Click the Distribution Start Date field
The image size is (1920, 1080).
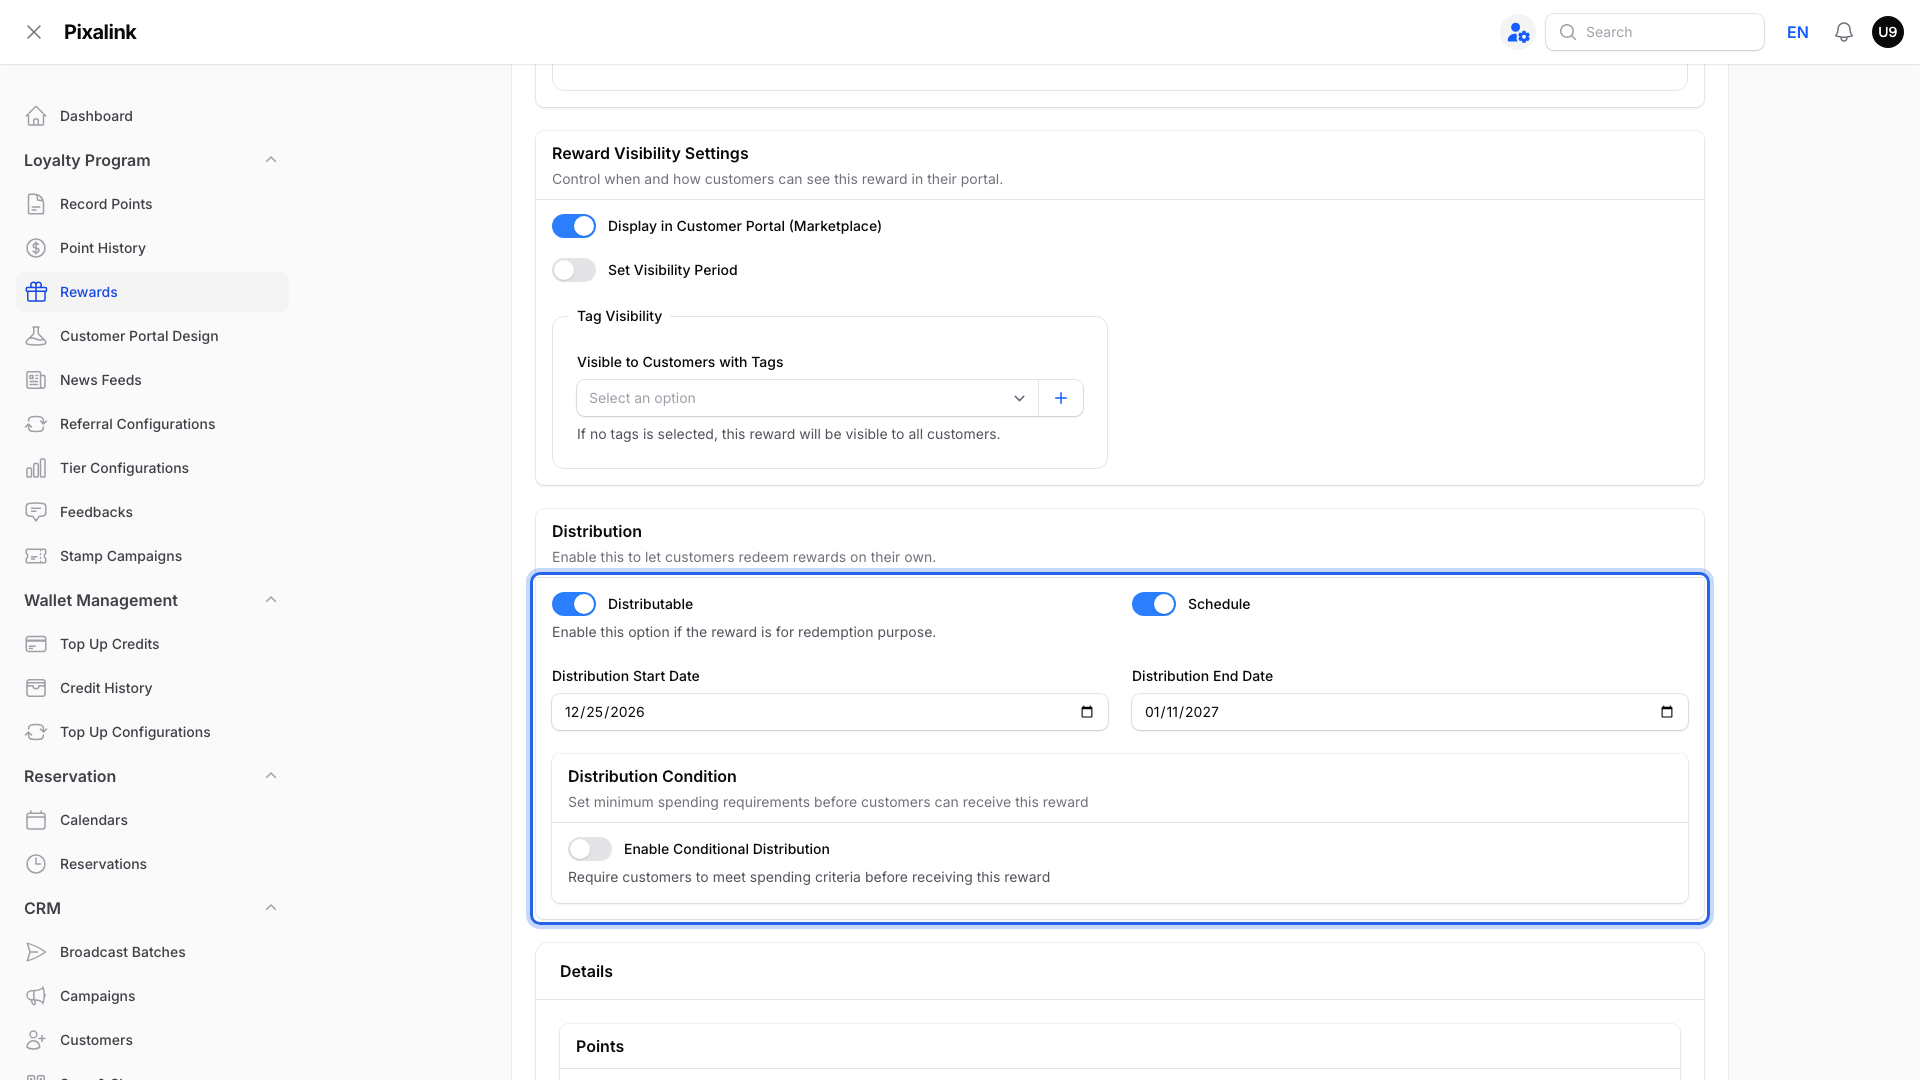click(x=830, y=712)
